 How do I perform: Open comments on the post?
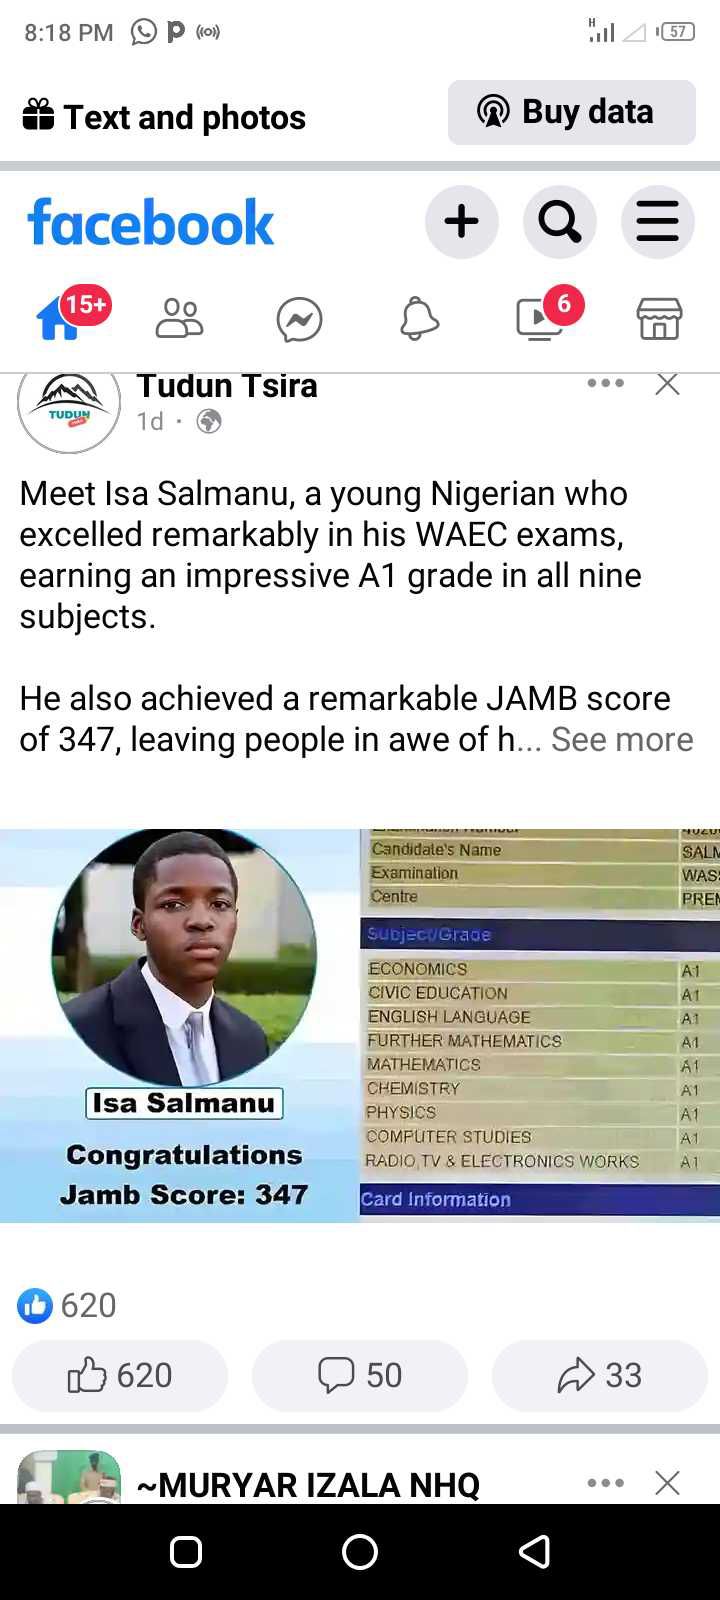point(360,1375)
